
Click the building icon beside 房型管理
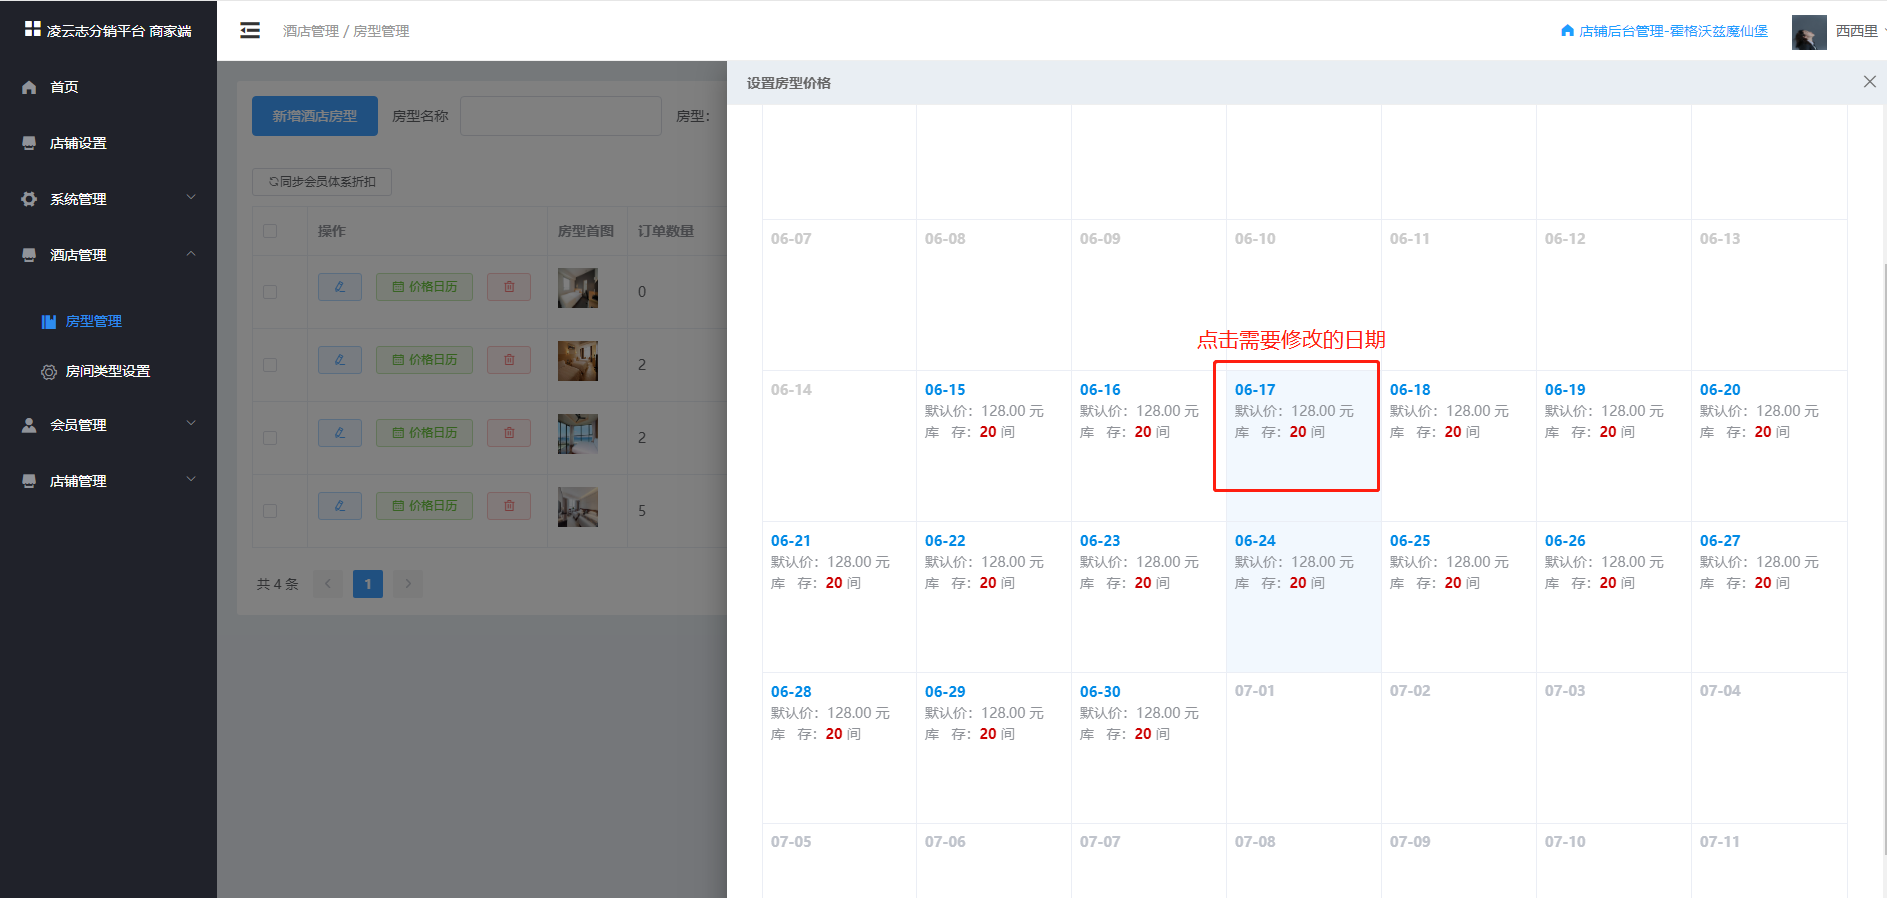(x=48, y=321)
